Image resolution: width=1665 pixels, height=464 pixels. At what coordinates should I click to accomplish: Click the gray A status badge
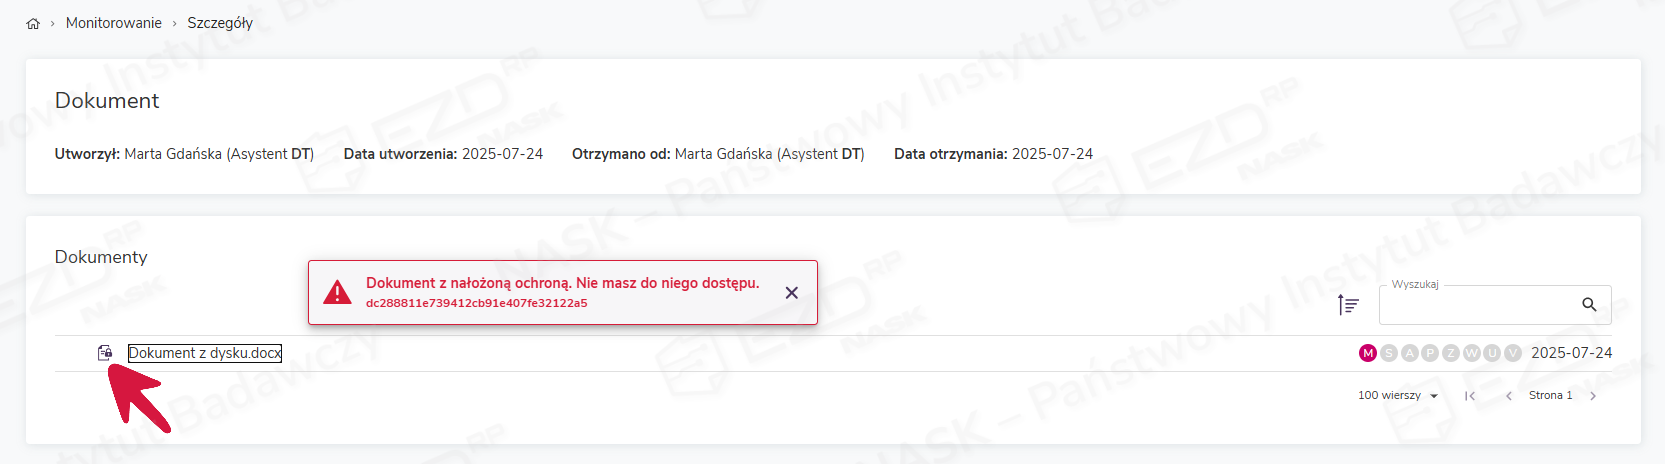[1410, 353]
